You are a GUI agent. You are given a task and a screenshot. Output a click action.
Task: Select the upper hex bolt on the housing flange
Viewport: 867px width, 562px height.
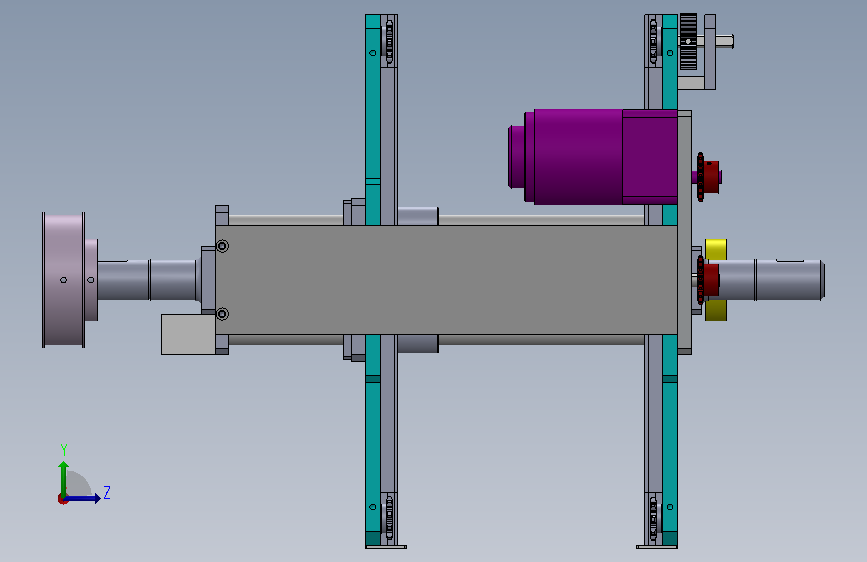[222, 246]
